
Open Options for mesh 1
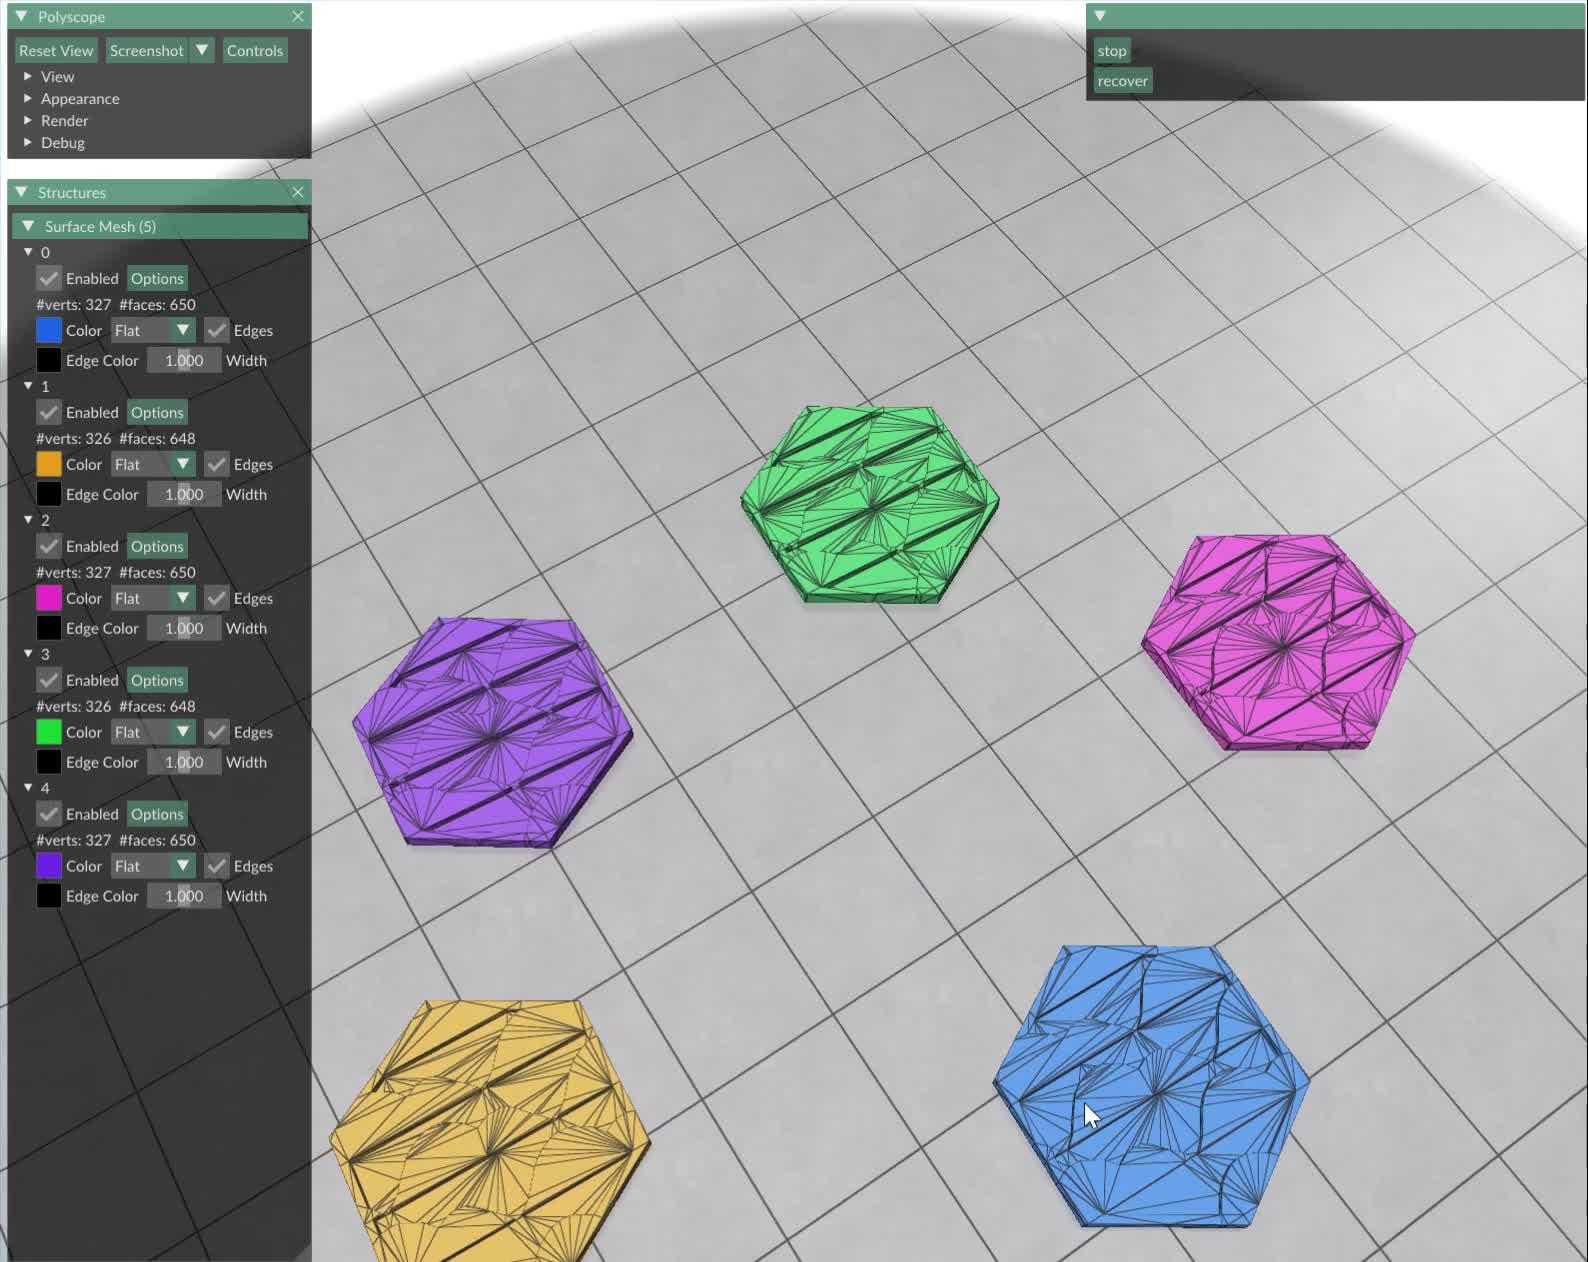[157, 412]
